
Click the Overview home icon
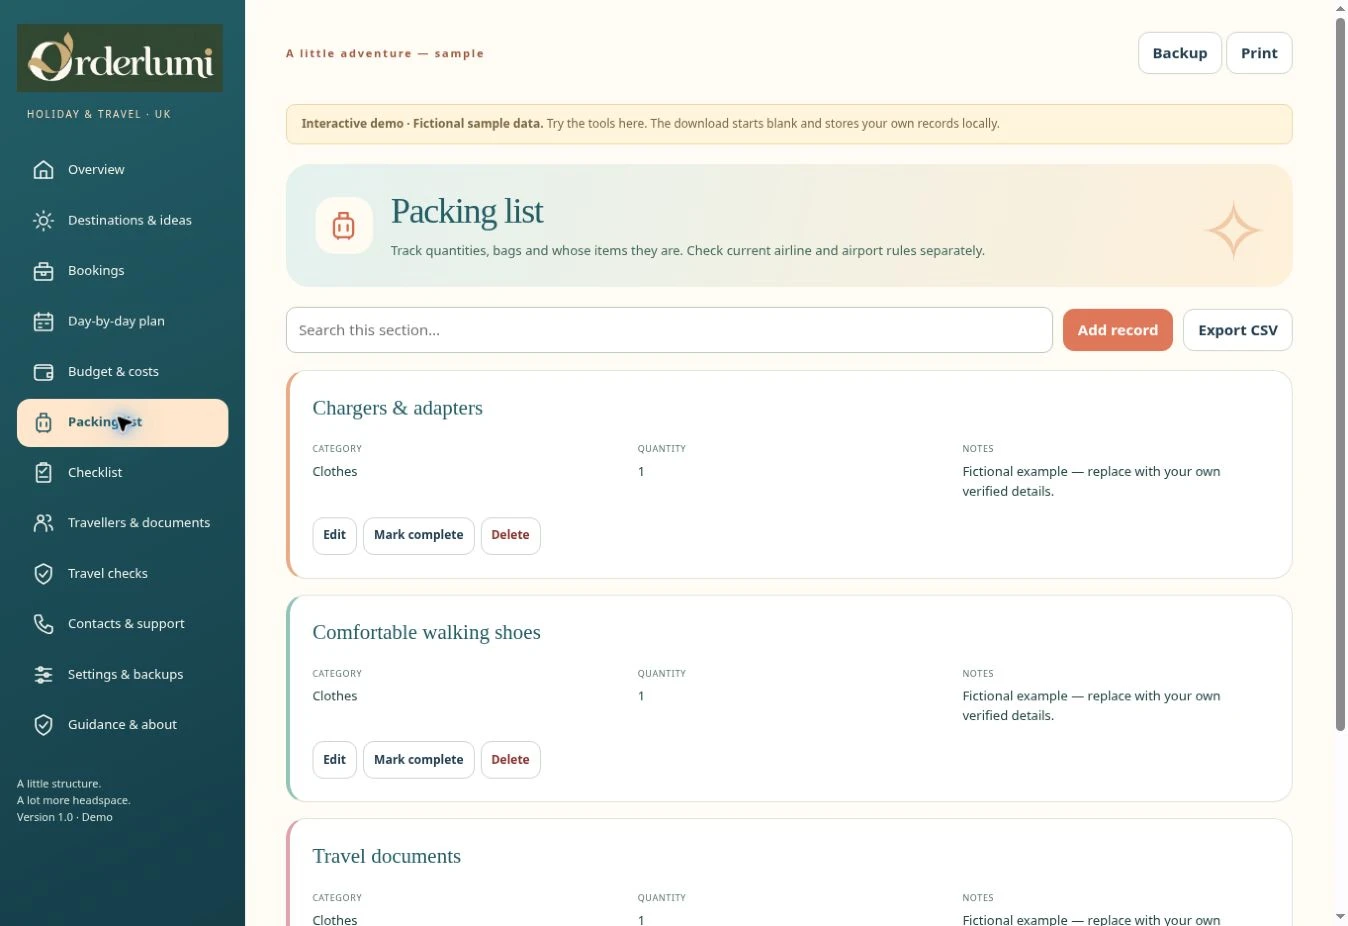click(43, 170)
